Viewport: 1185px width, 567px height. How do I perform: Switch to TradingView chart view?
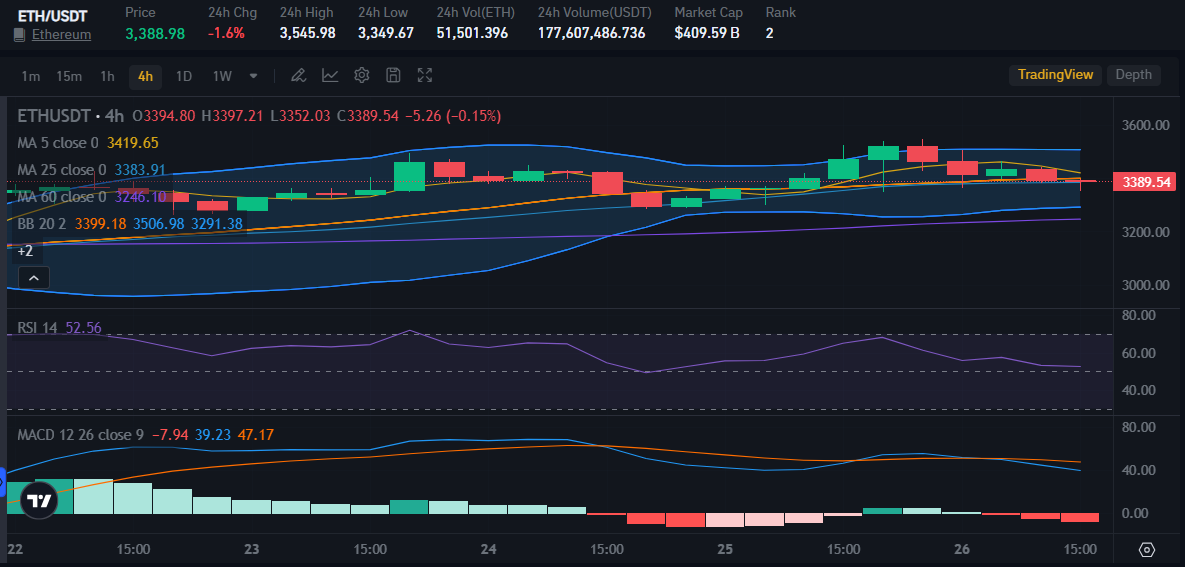coord(1055,74)
